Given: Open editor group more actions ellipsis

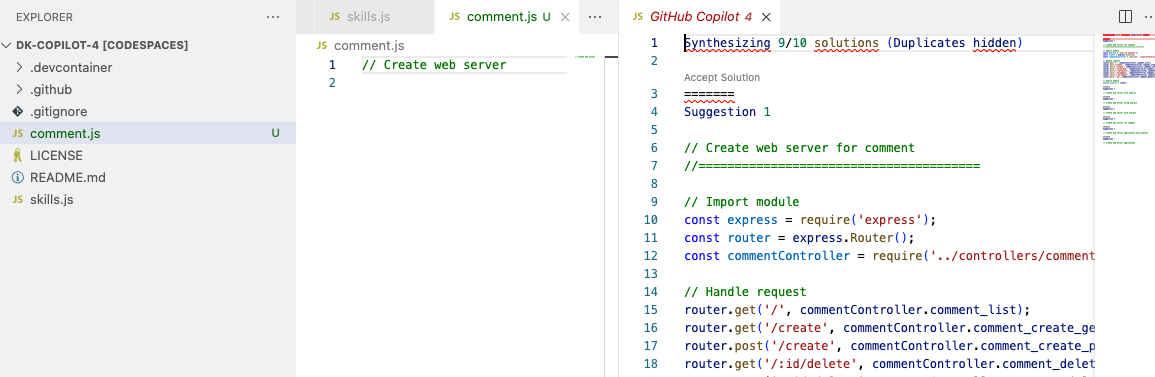Looking at the screenshot, I should (x=596, y=16).
